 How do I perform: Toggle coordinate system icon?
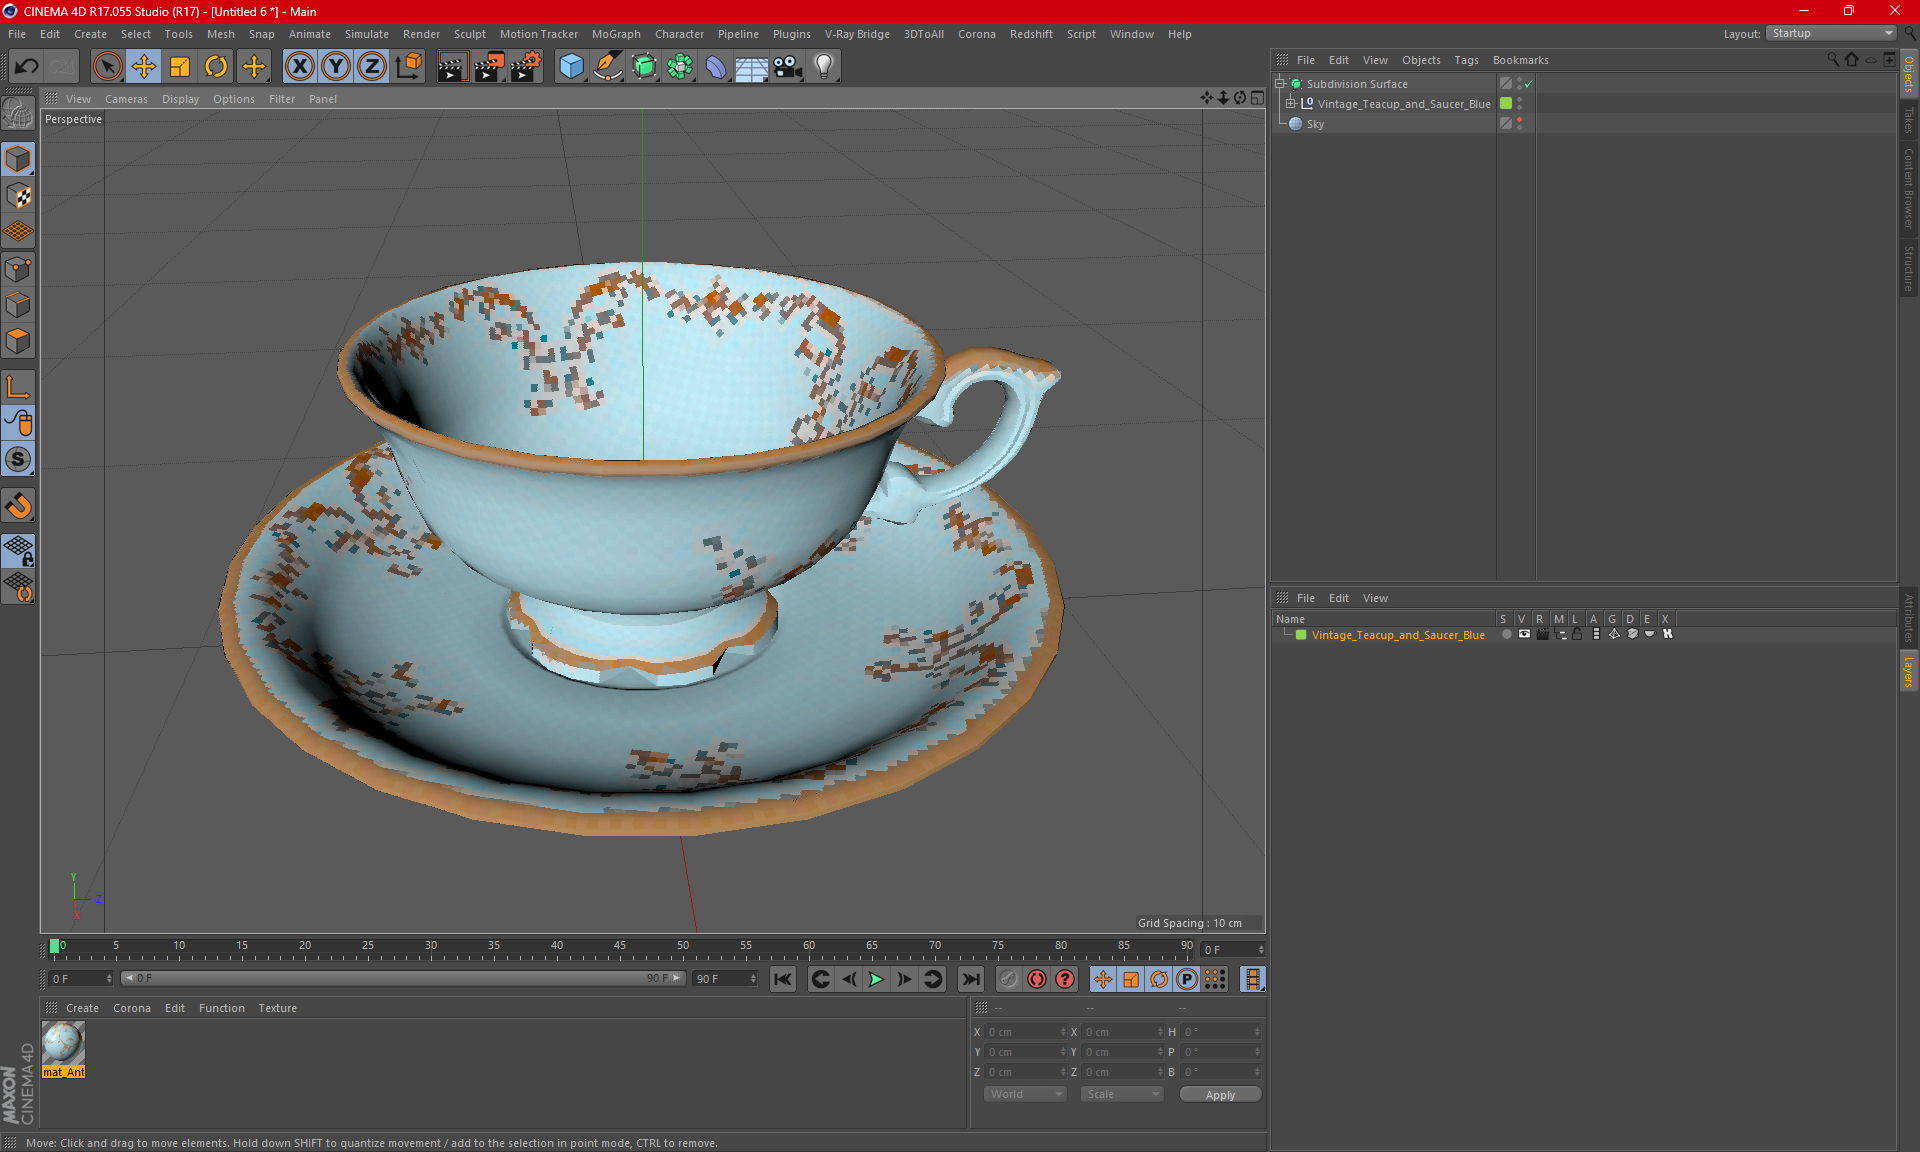click(409, 67)
